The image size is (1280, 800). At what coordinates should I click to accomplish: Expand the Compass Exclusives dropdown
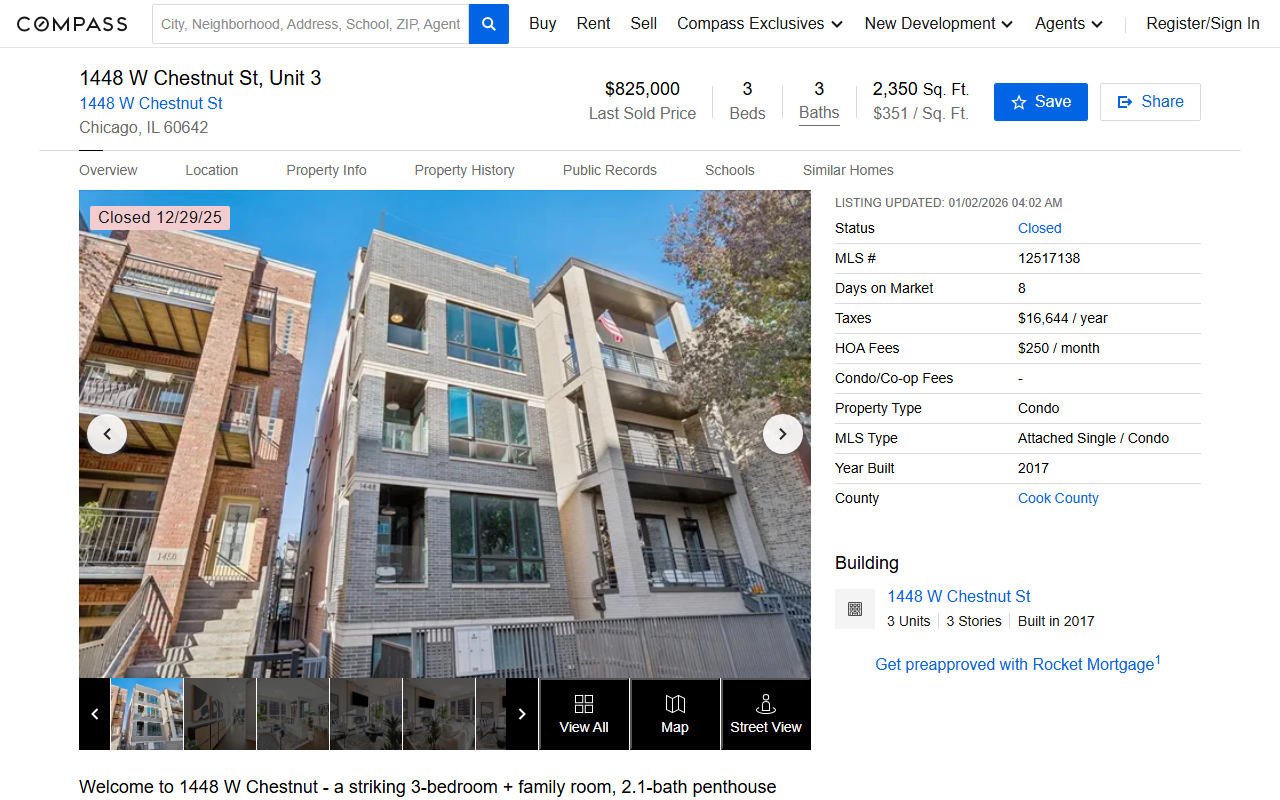click(x=760, y=23)
